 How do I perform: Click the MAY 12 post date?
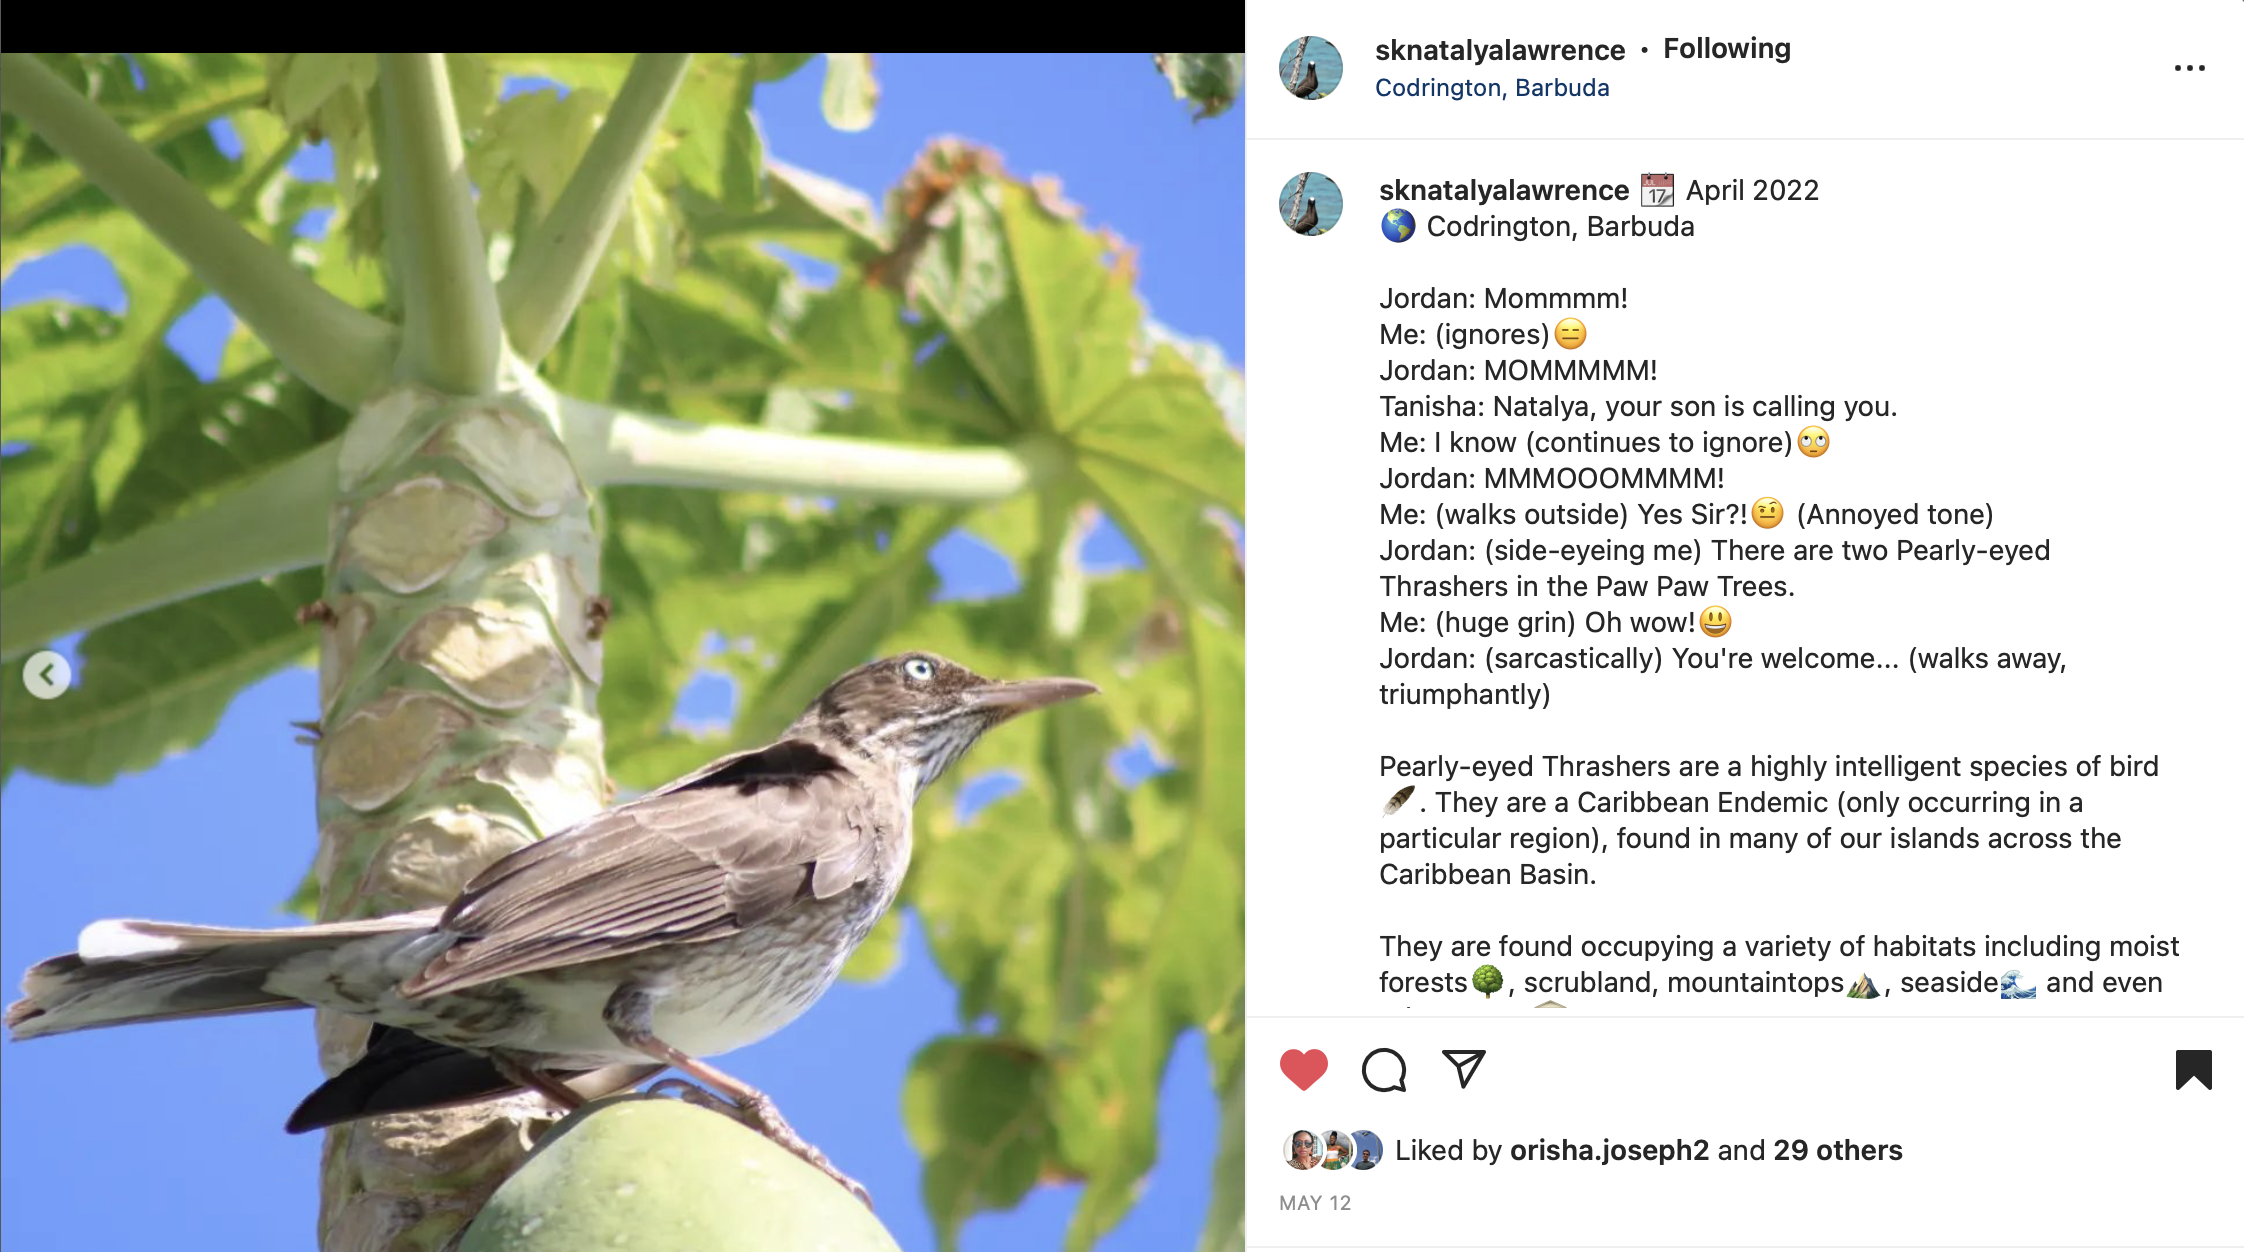tap(1315, 1203)
